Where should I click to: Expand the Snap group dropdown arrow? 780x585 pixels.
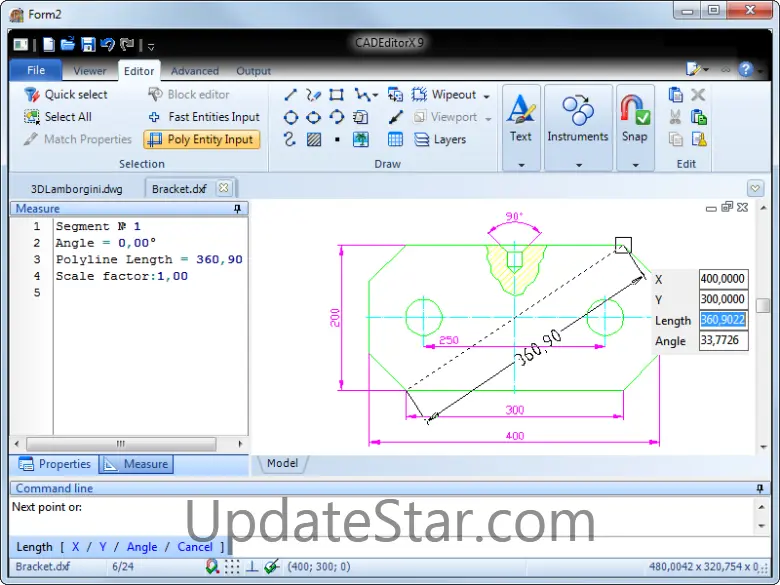click(x=635, y=165)
